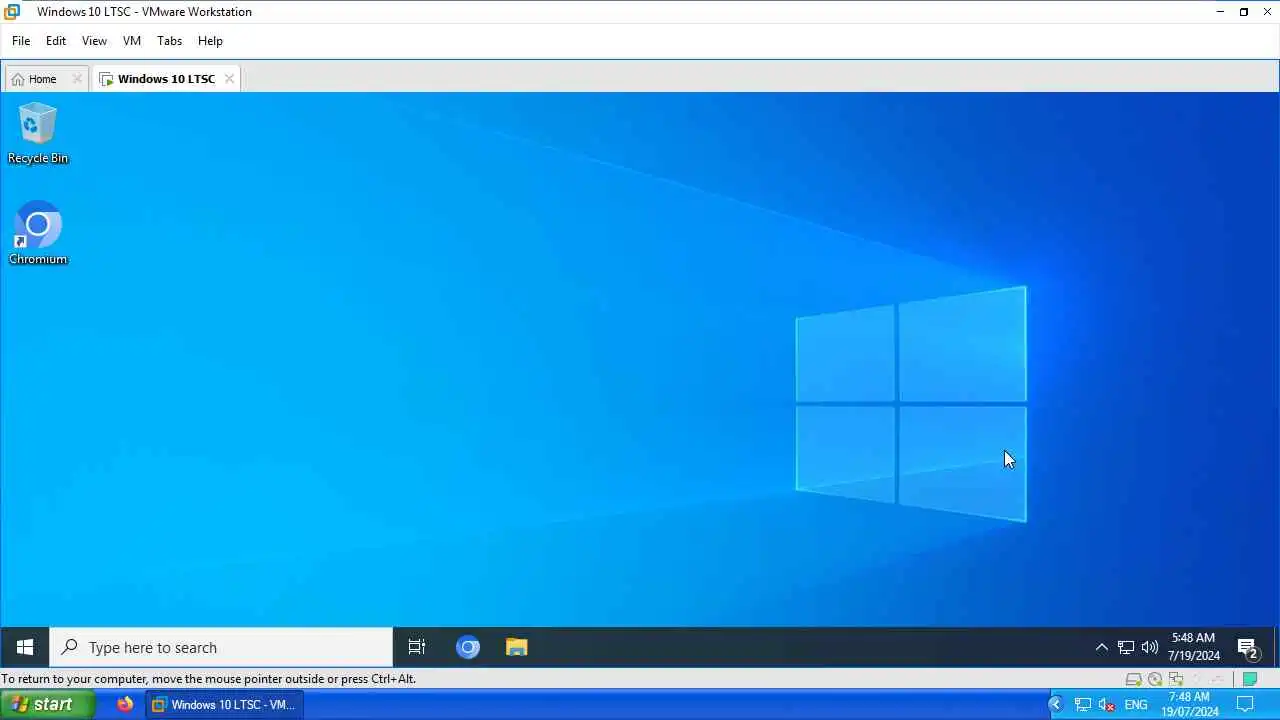1280x720 pixels.
Task: Open host network tray icon
Action: (x=1083, y=705)
